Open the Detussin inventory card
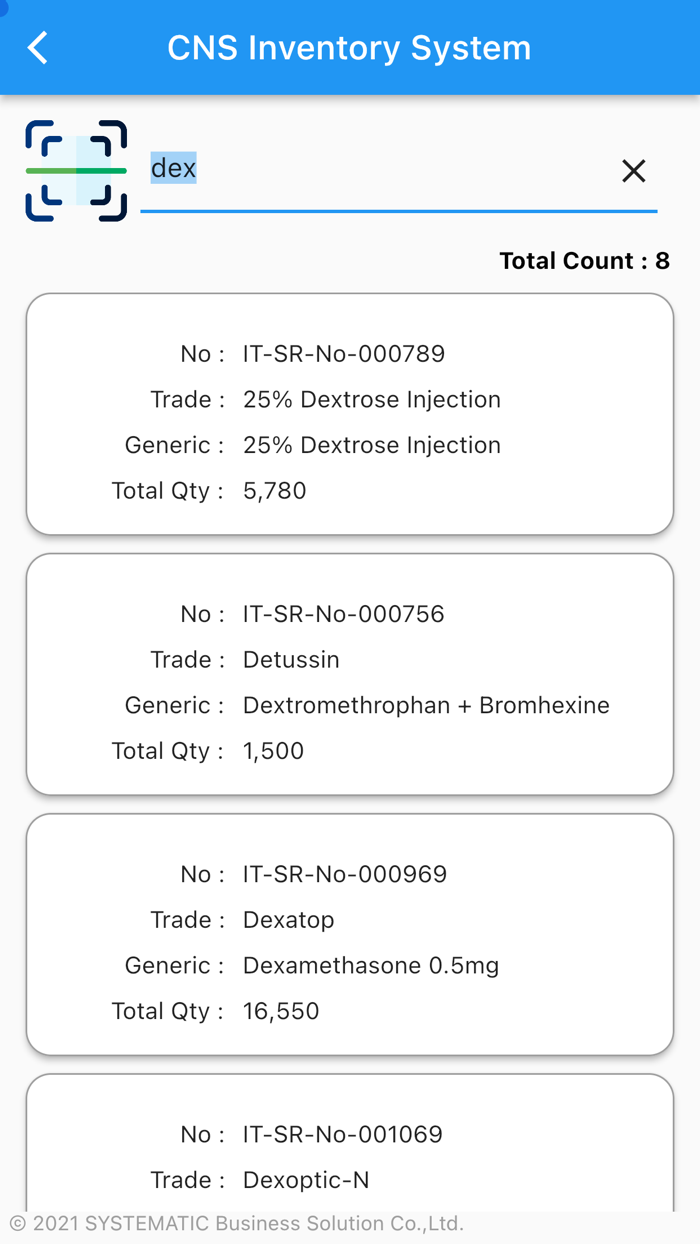Screen dimensions: 700x1244 tap(350, 675)
